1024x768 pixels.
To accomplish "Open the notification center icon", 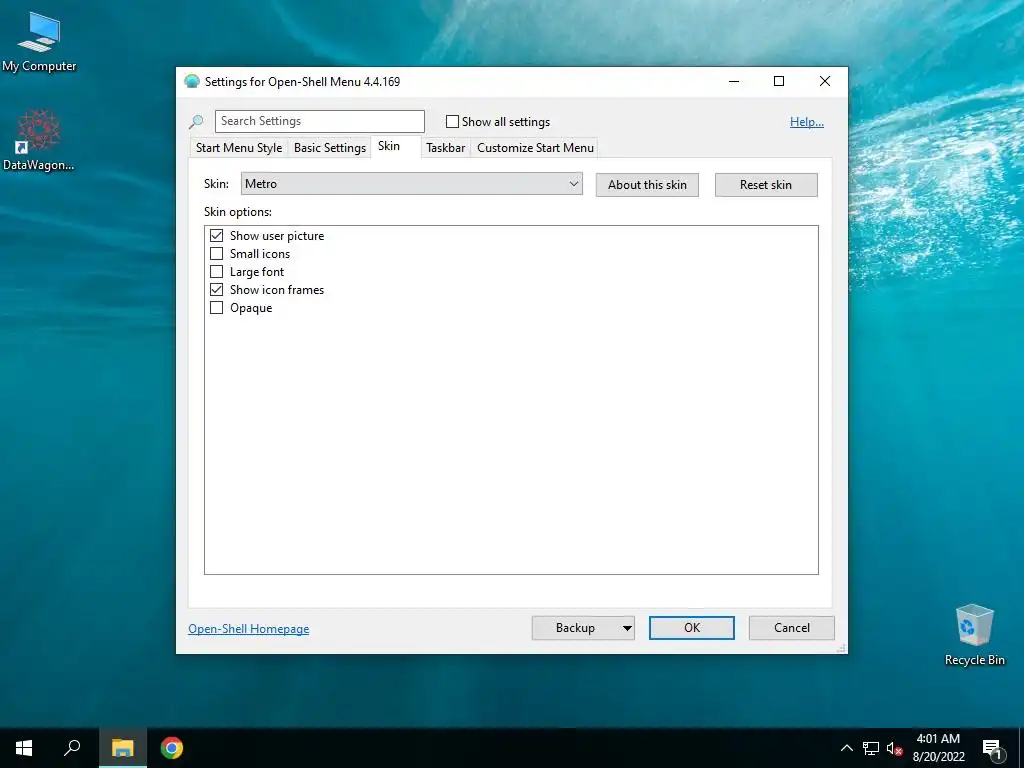I will pyautogui.click(x=992, y=748).
